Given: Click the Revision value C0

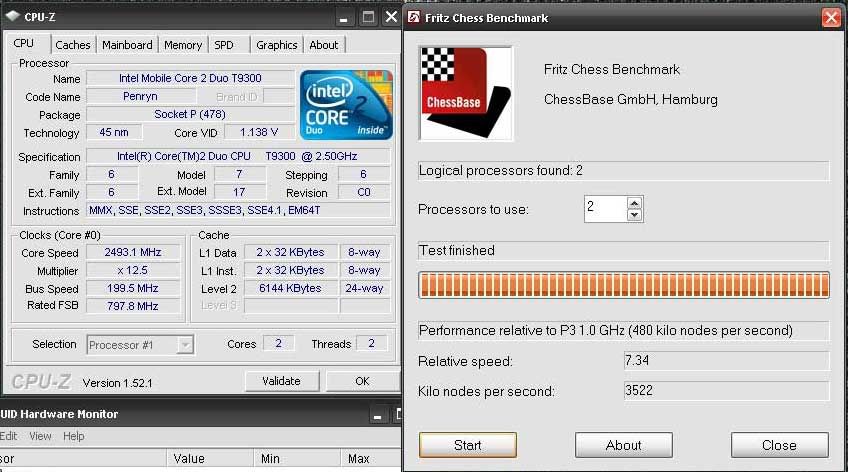Looking at the screenshot, I should [364, 192].
